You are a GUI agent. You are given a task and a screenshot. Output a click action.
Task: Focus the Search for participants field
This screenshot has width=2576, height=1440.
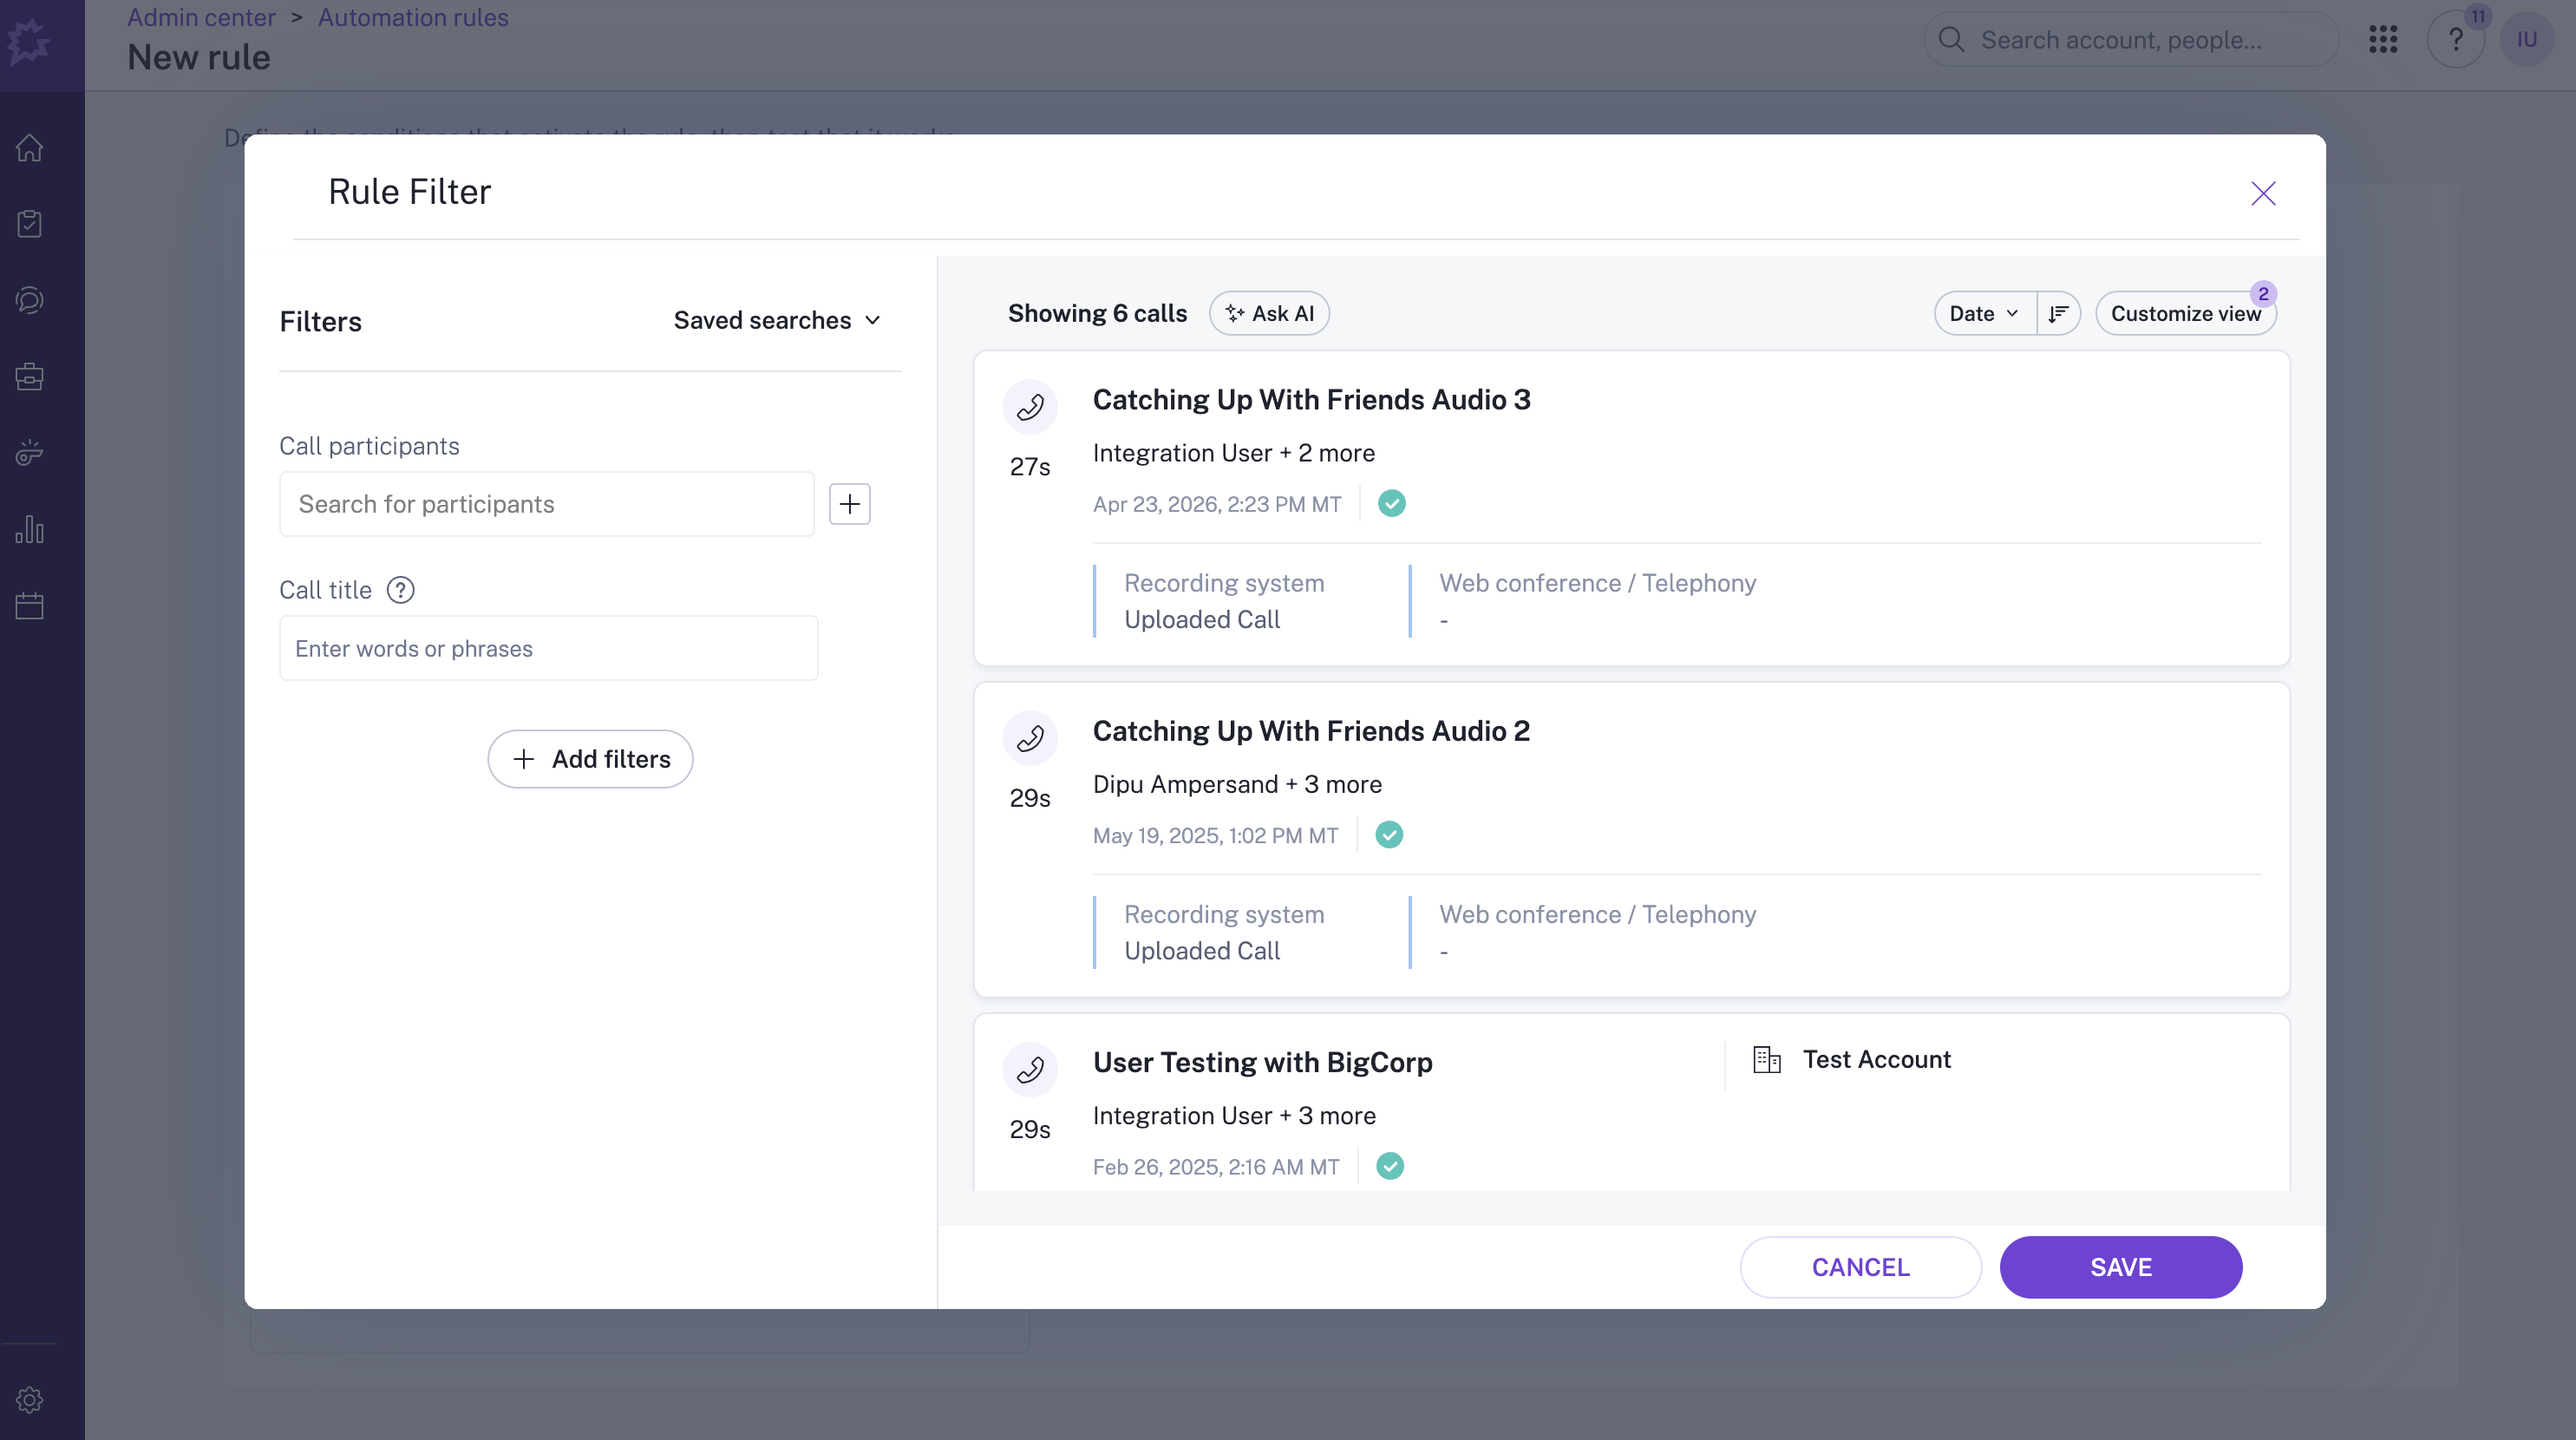(x=547, y=504)
